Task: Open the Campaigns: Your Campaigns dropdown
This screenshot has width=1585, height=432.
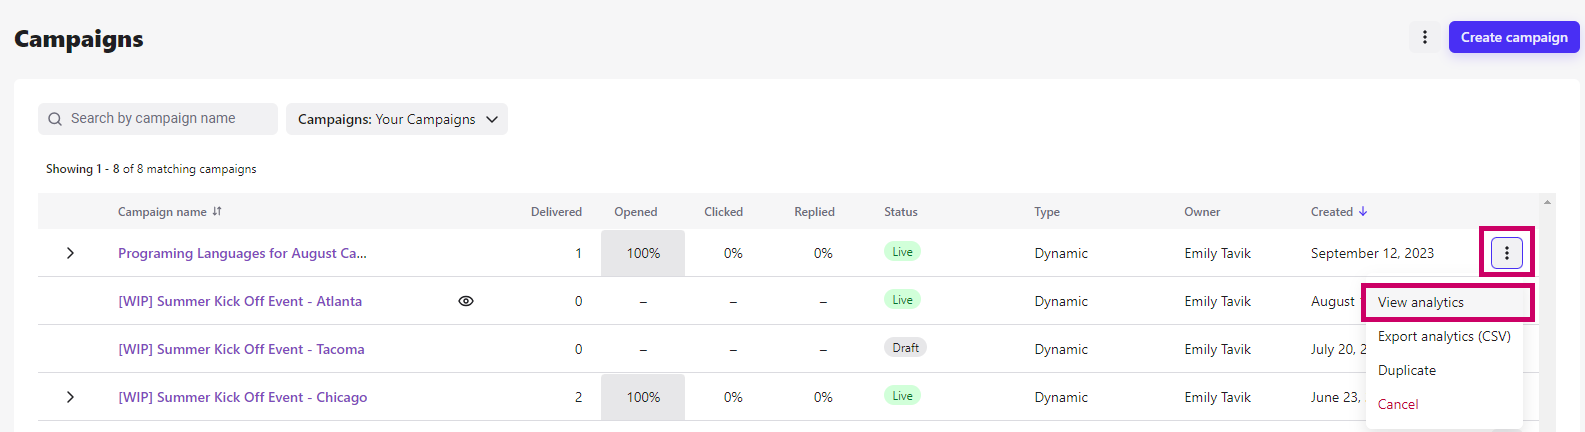Action: point(397,119)
